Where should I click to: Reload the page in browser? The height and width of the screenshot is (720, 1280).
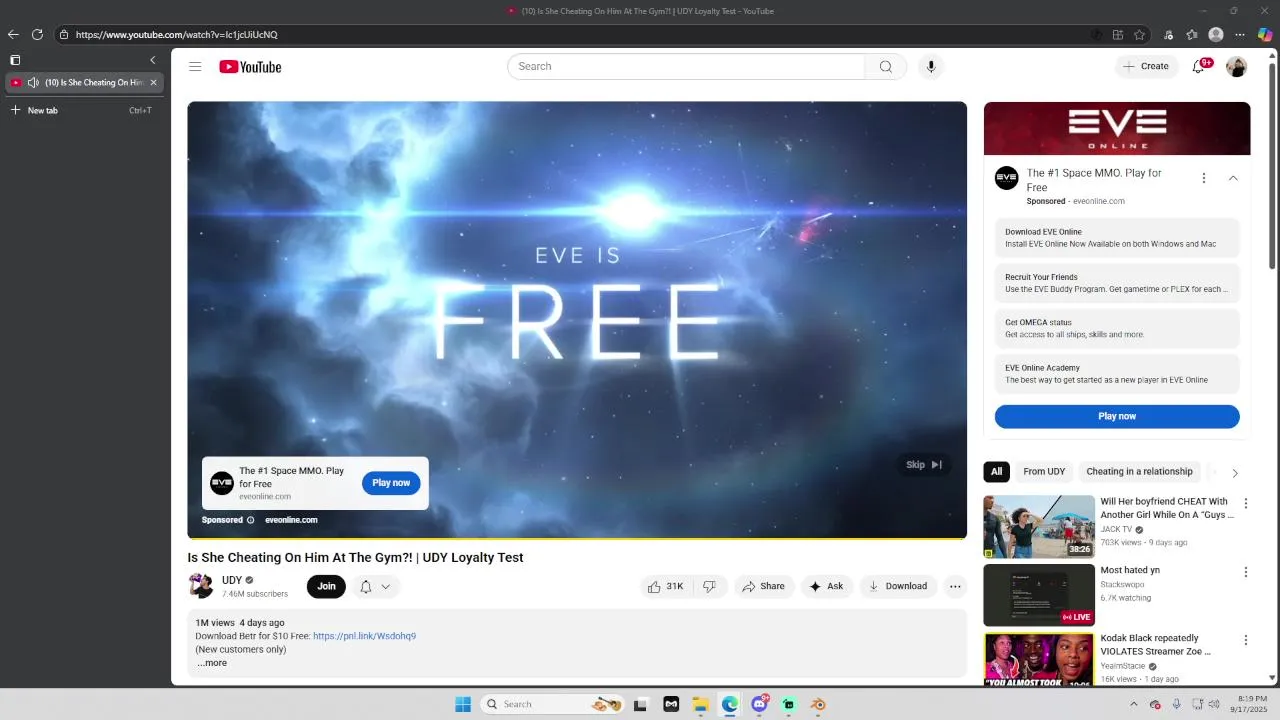pyautogui.click(x=37, y=34)
